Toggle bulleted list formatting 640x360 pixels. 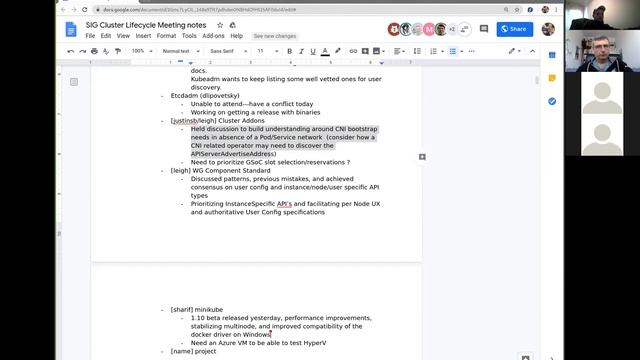pyautogui.click(x=453, y=51)
